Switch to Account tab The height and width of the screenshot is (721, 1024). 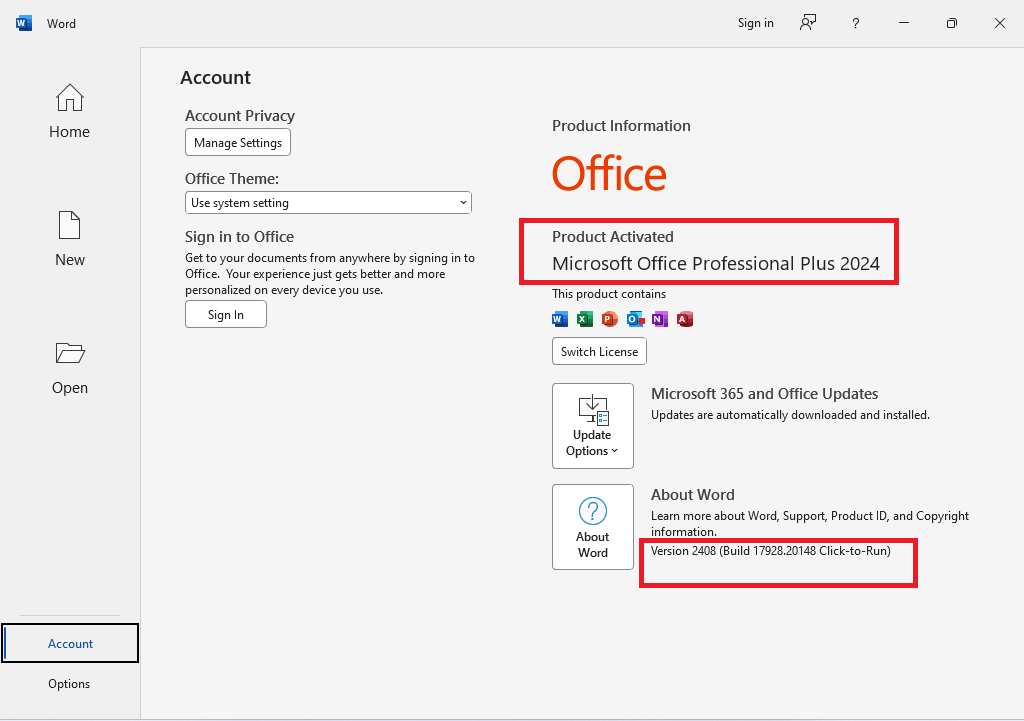70,643
